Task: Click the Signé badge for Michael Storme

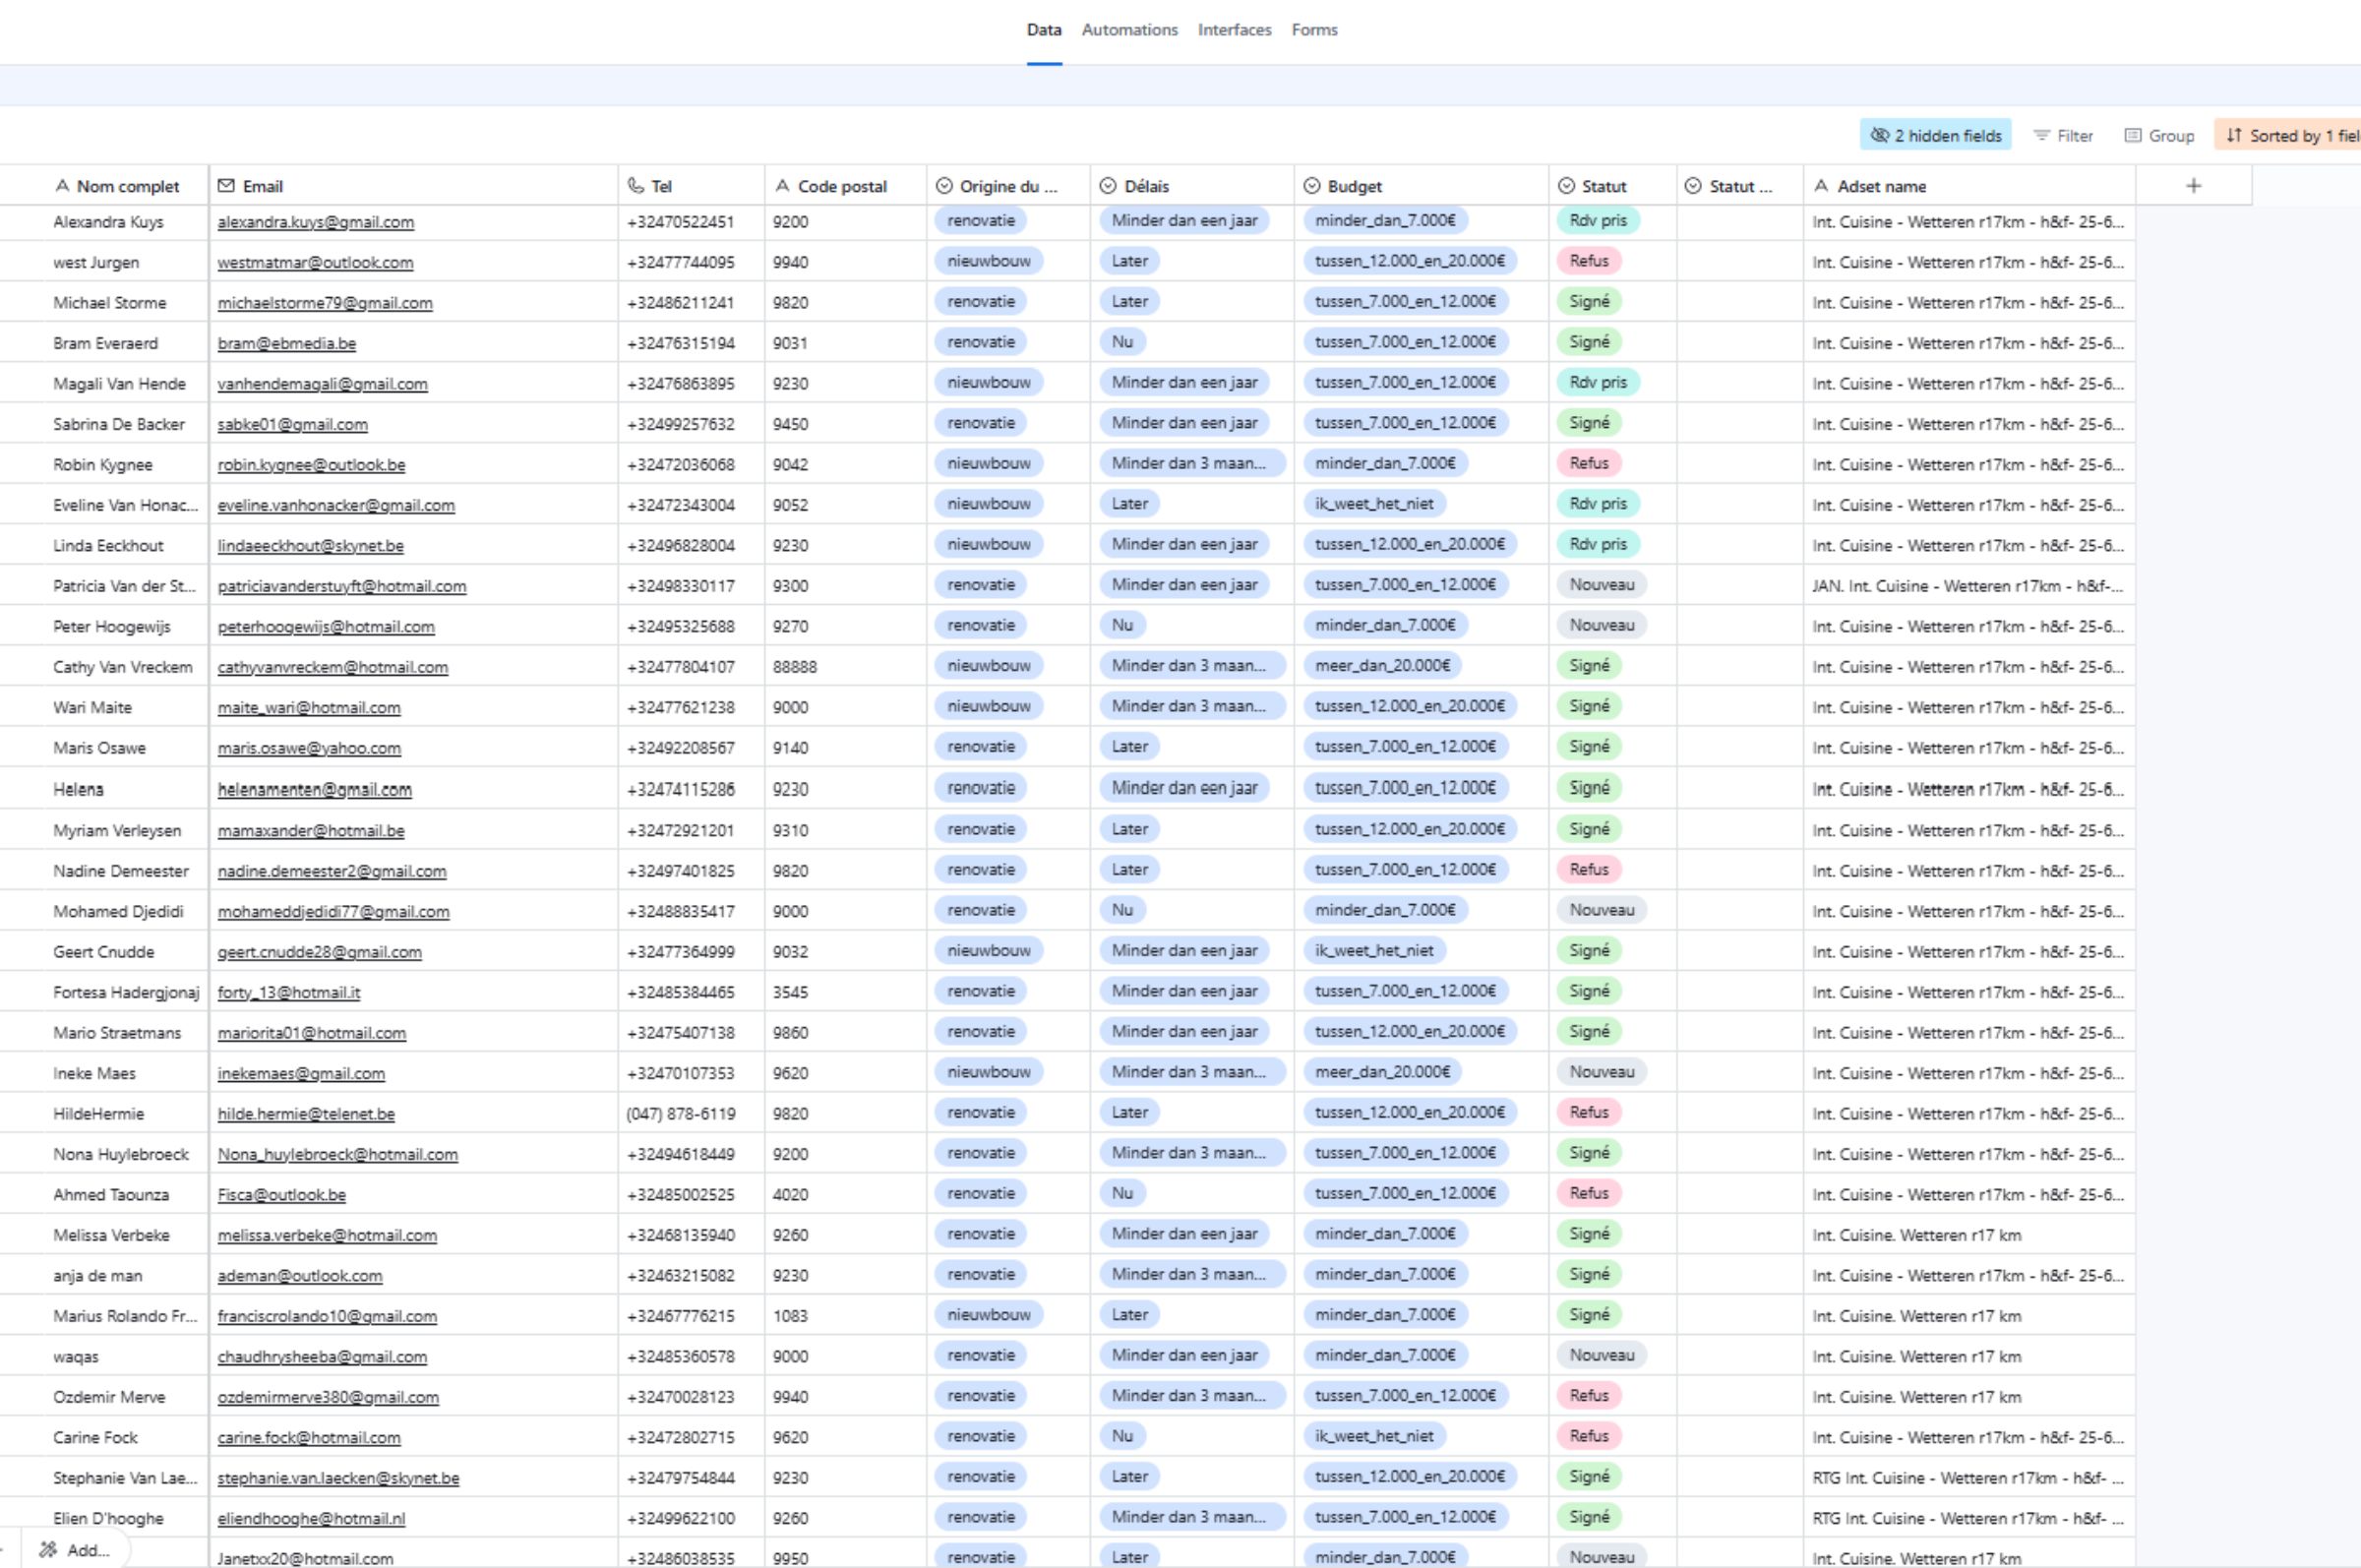Action: coord(1588,302)
